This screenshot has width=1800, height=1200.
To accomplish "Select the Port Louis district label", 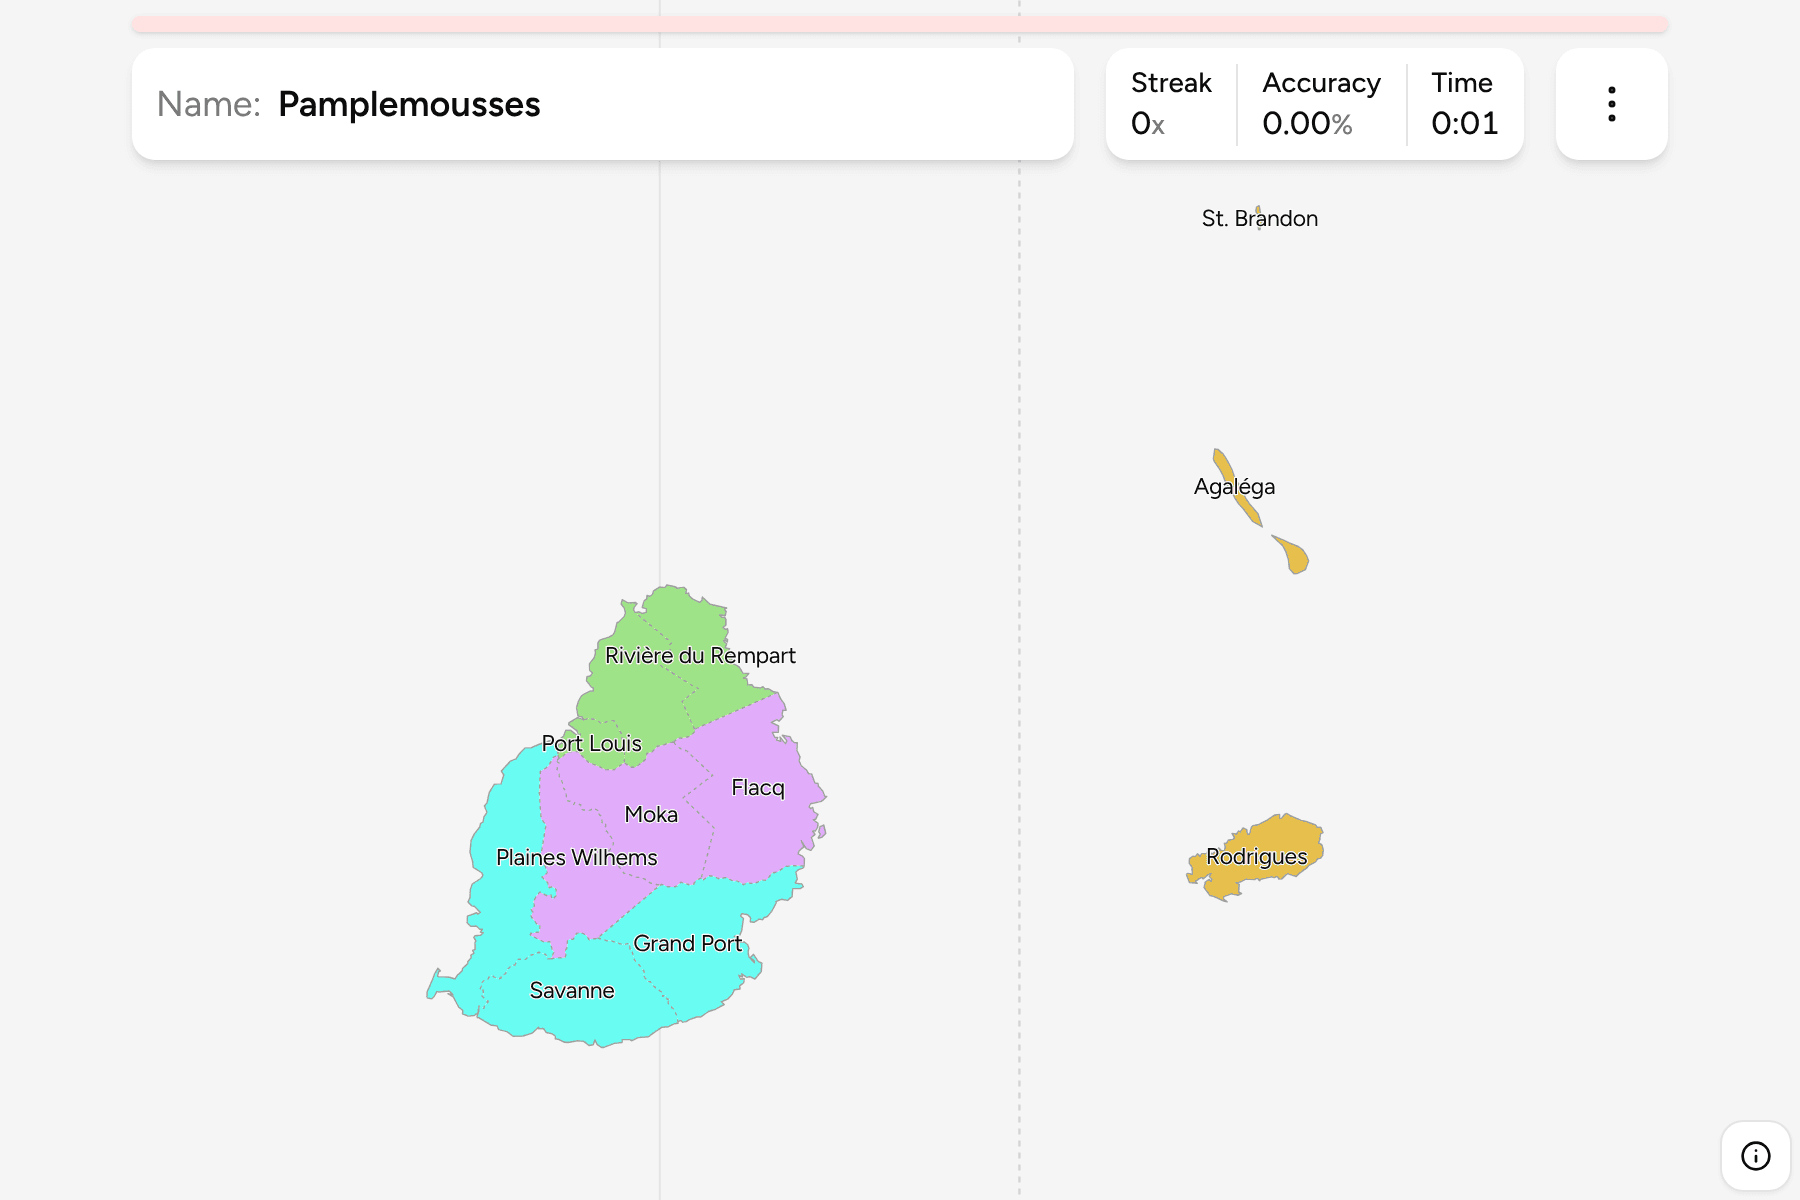I will pos(591,744).
